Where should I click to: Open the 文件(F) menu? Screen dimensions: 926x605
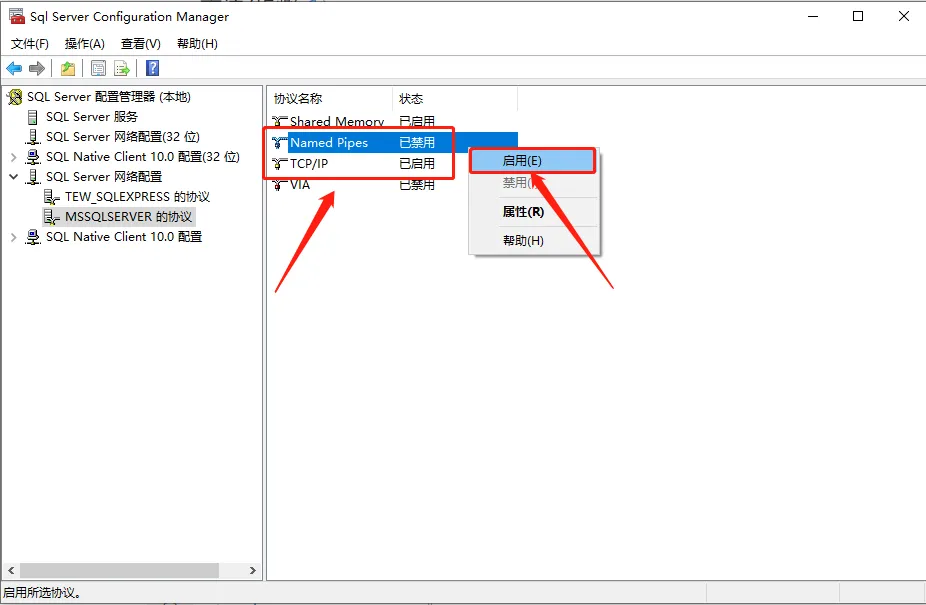(30, 44)
